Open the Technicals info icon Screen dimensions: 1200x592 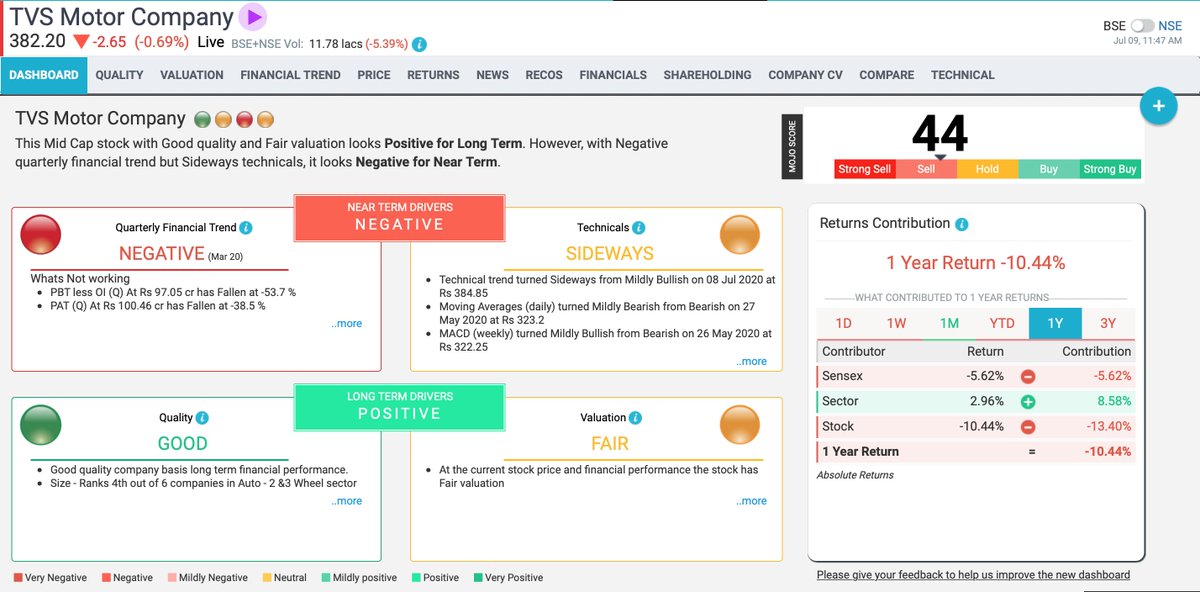click(639, 228)
